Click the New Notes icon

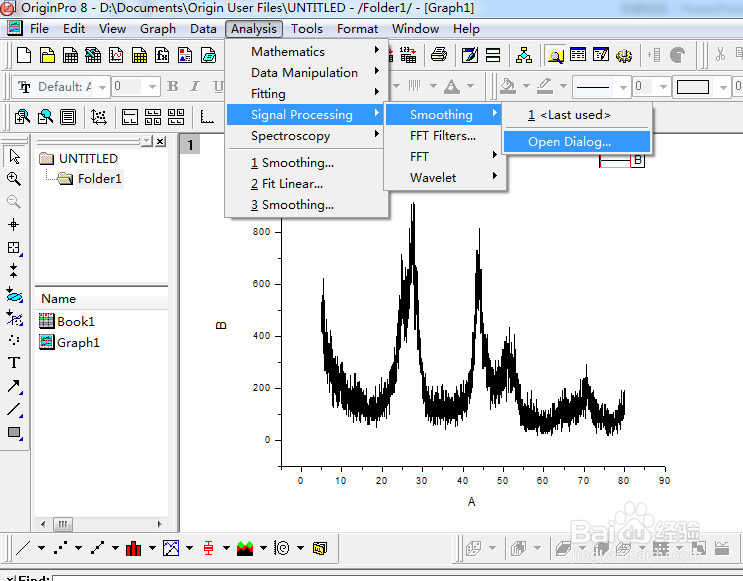pos(208,55)
